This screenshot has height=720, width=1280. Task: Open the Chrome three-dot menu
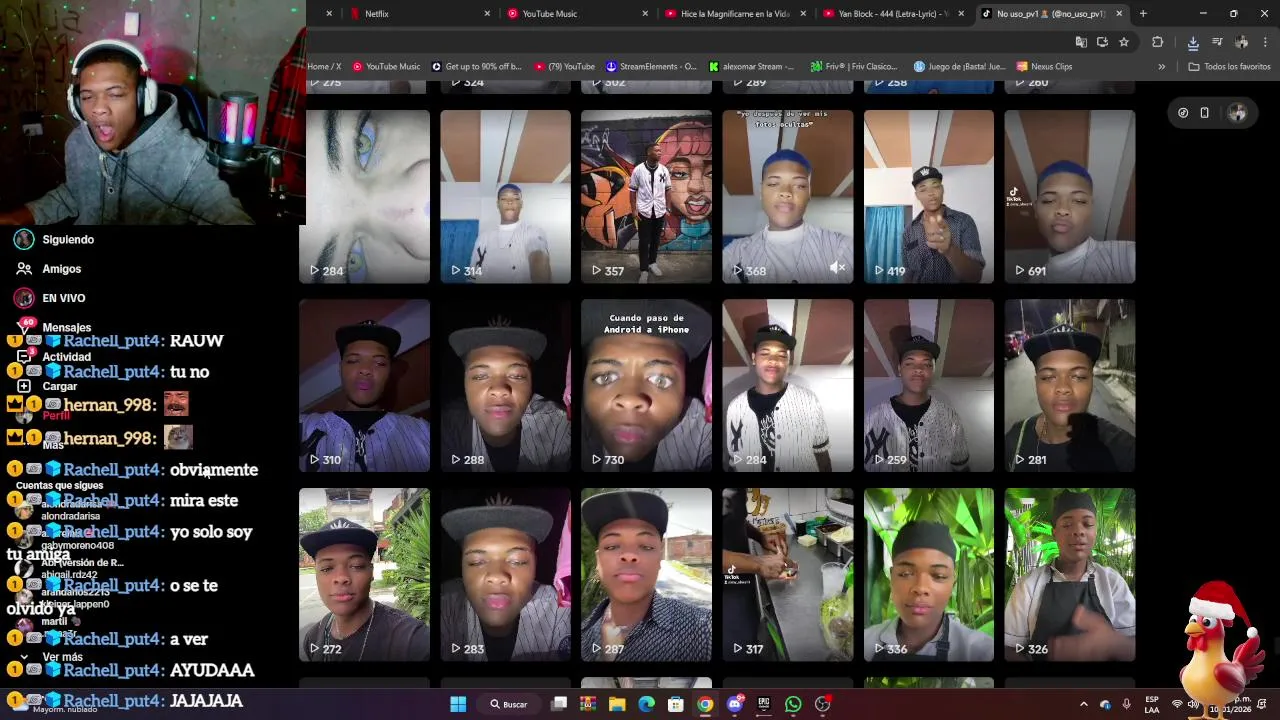click(1266, 42)
